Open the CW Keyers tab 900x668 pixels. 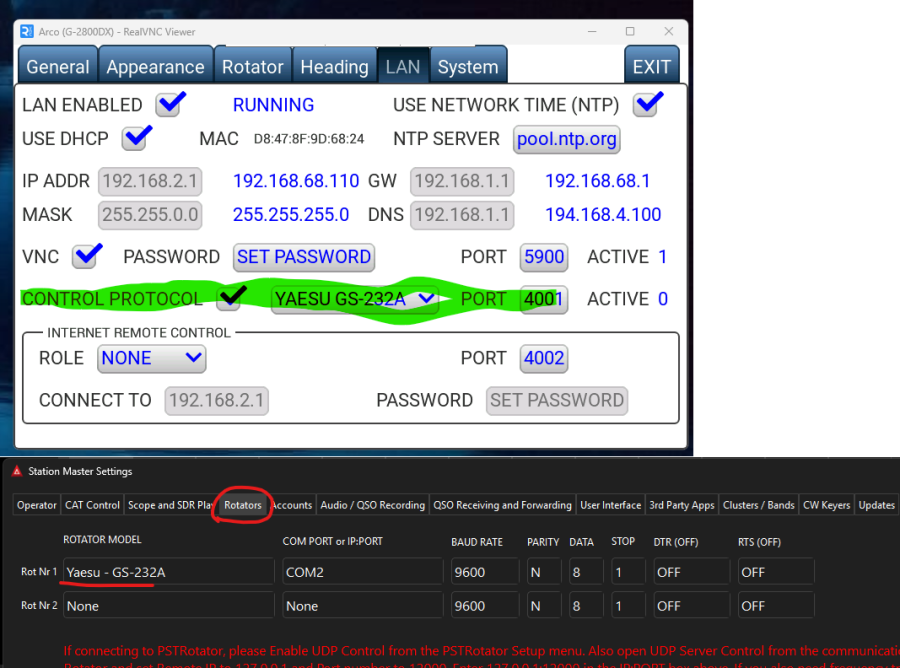(827, 505)
